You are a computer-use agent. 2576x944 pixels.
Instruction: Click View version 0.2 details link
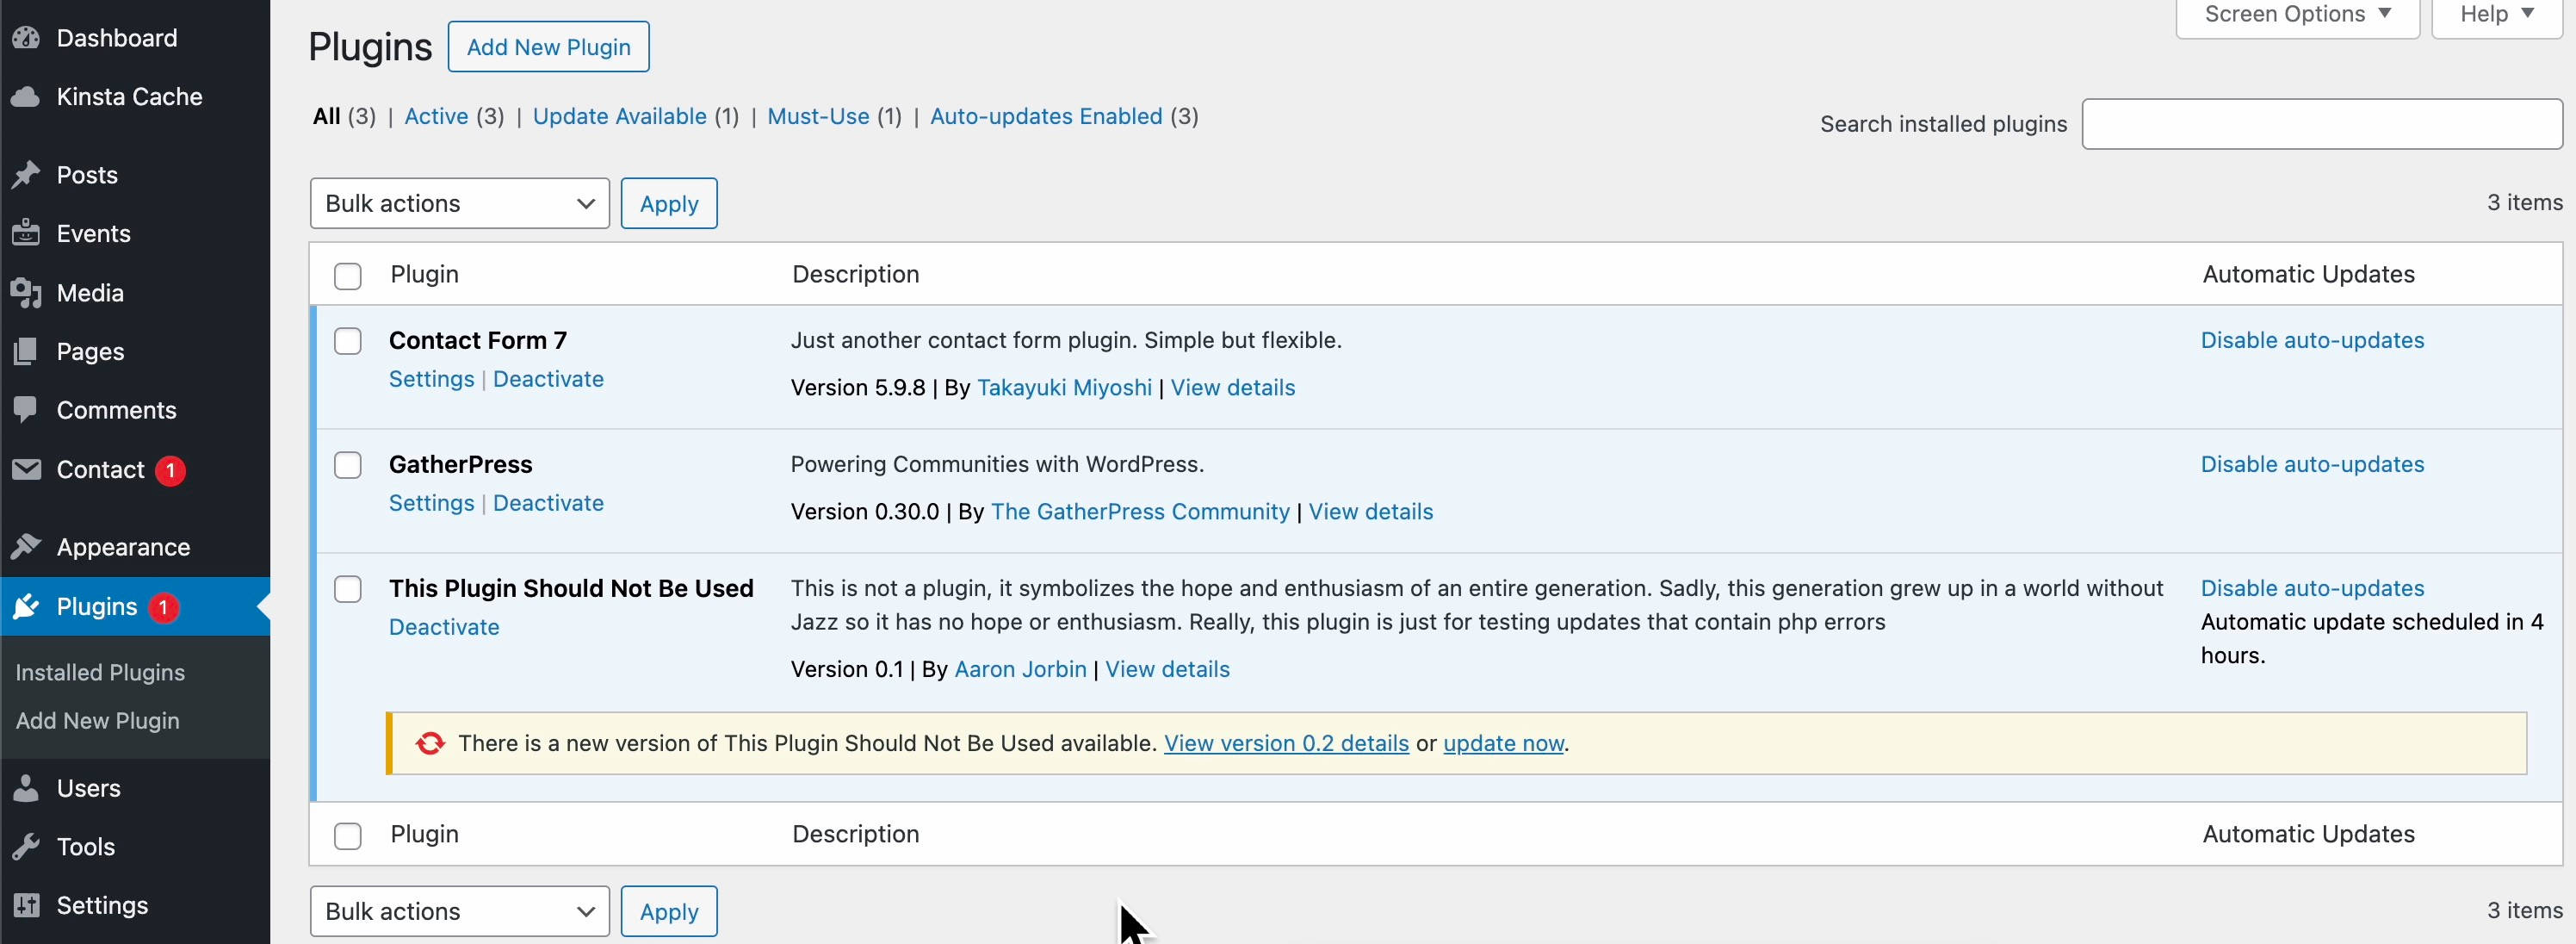click(x=1286, y=743)
